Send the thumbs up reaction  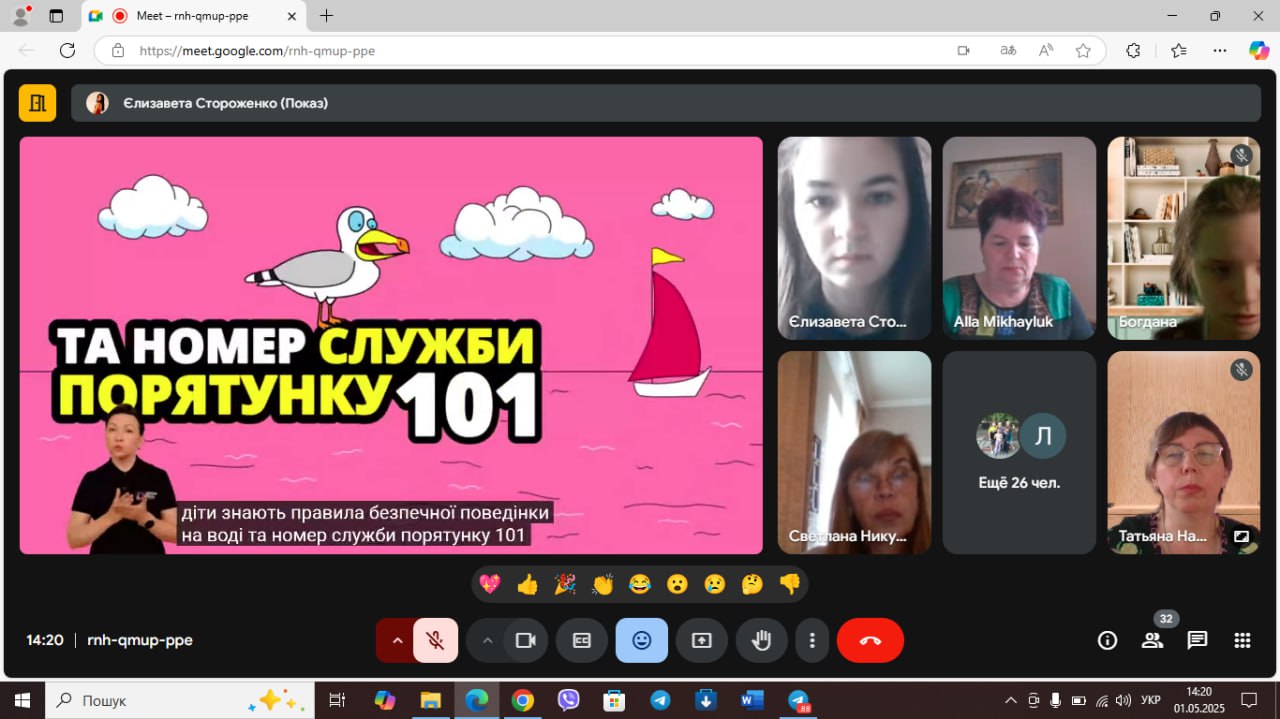pyautogui.click(x=528, y=584)
